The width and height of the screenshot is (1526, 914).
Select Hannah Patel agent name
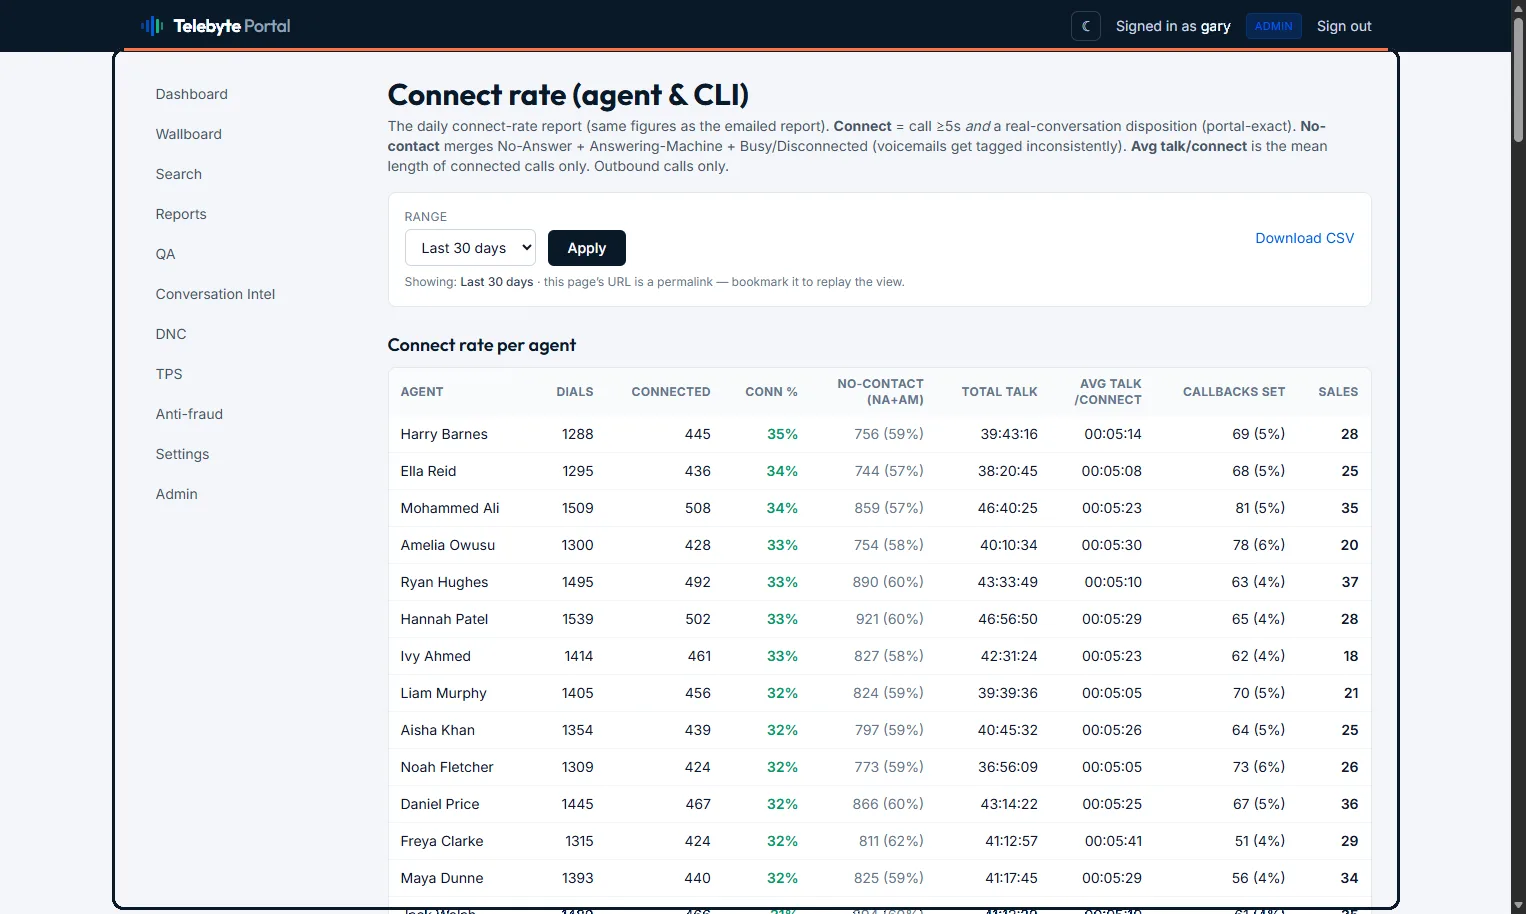[x=444, y=619]
